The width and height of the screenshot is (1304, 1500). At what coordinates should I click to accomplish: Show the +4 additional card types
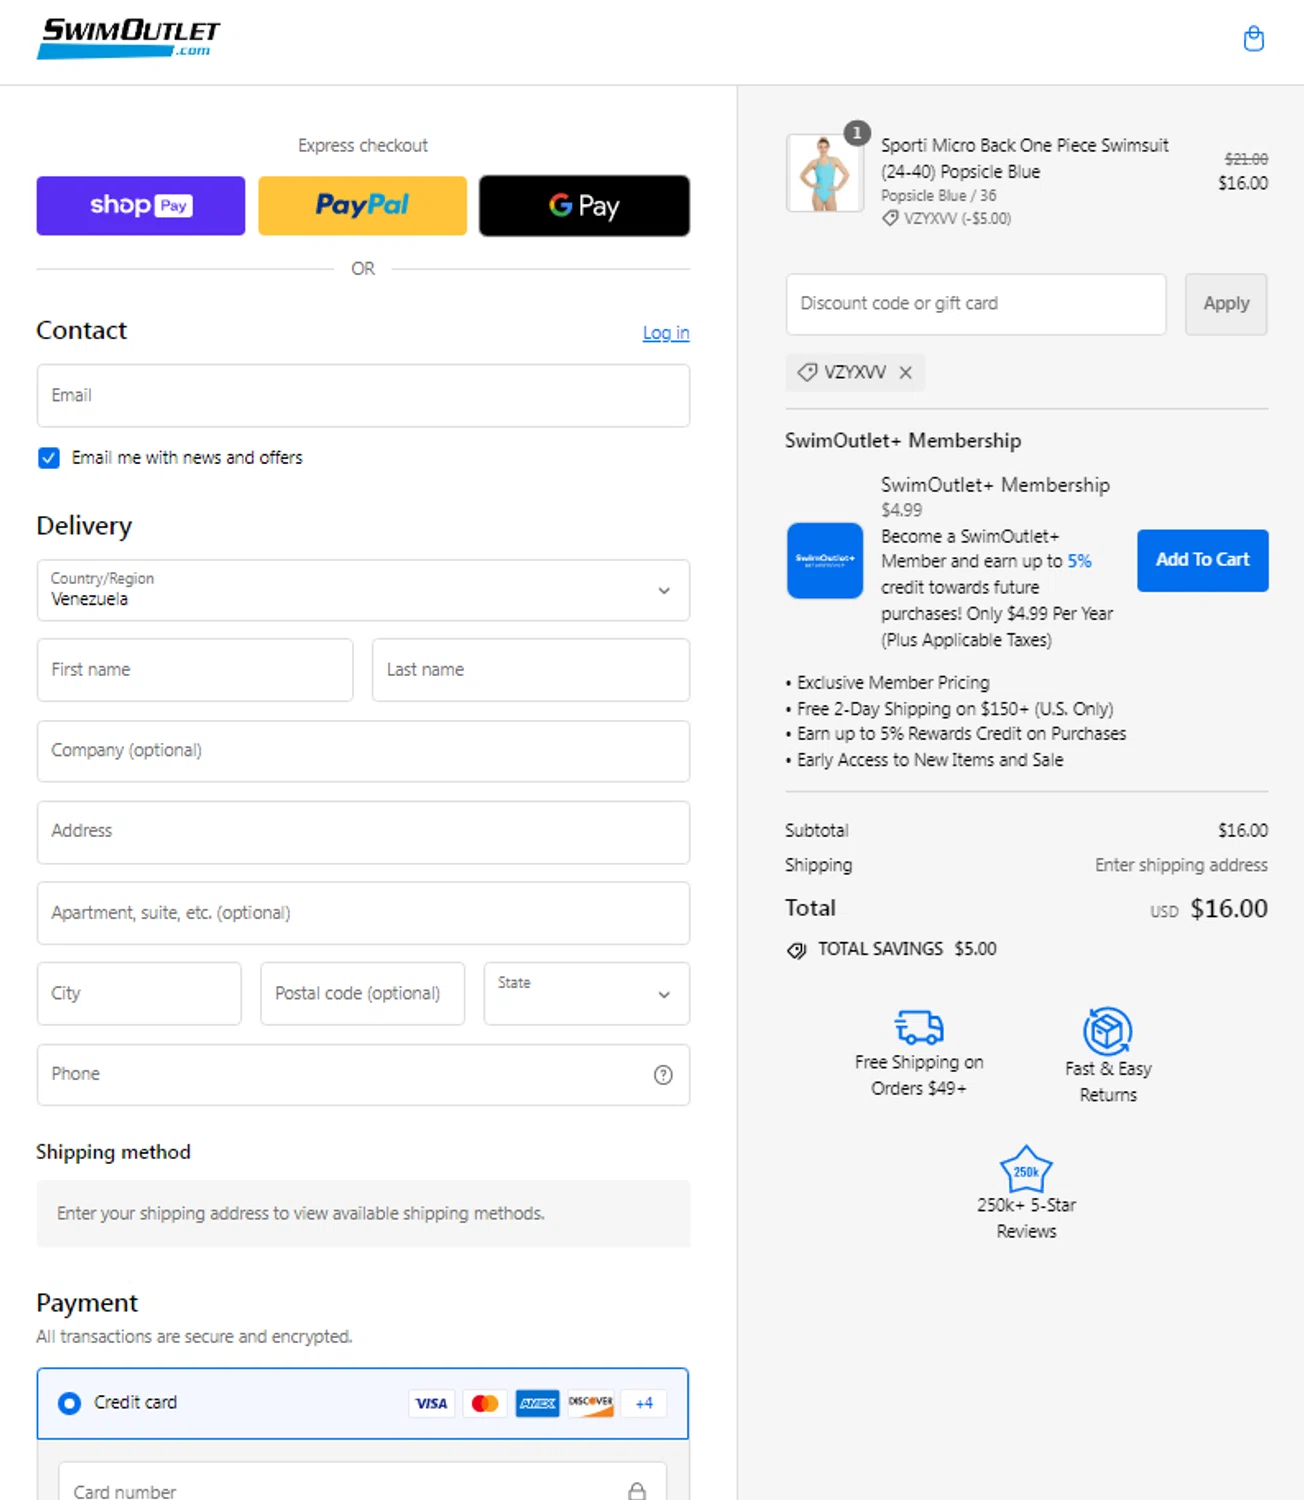tap(644, 1403)
